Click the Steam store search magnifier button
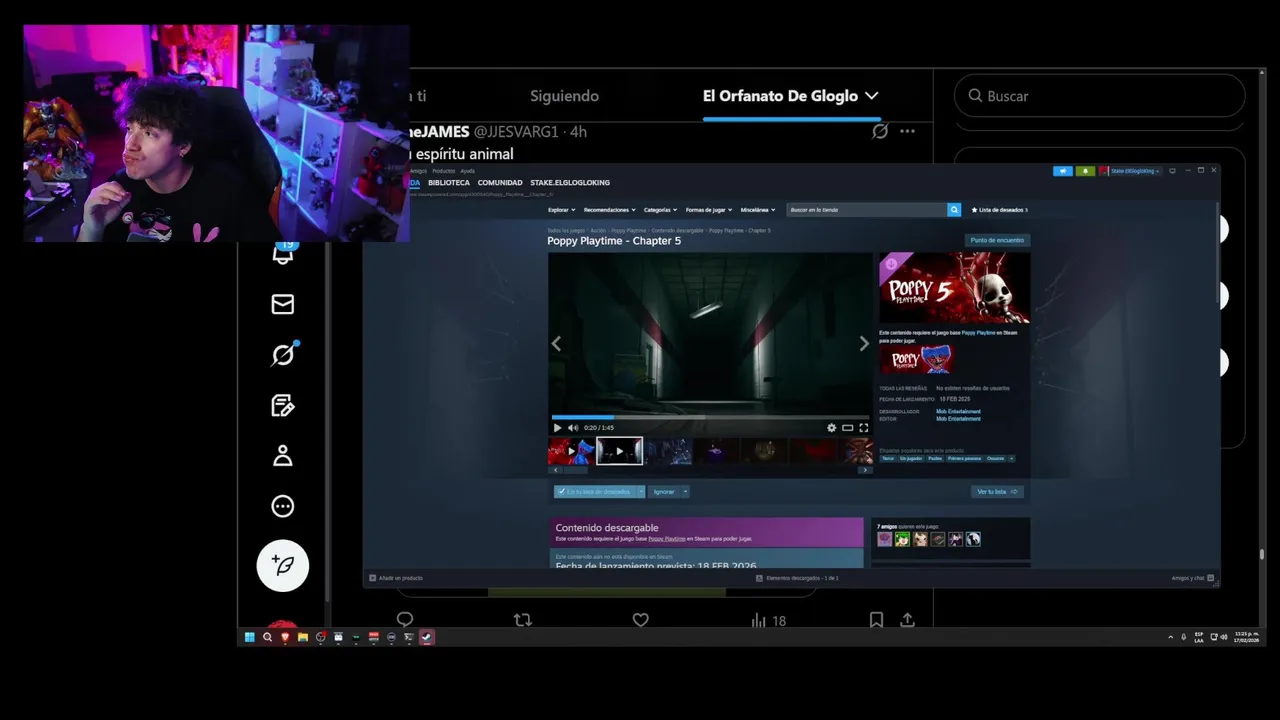 click(x=954, y=210)
